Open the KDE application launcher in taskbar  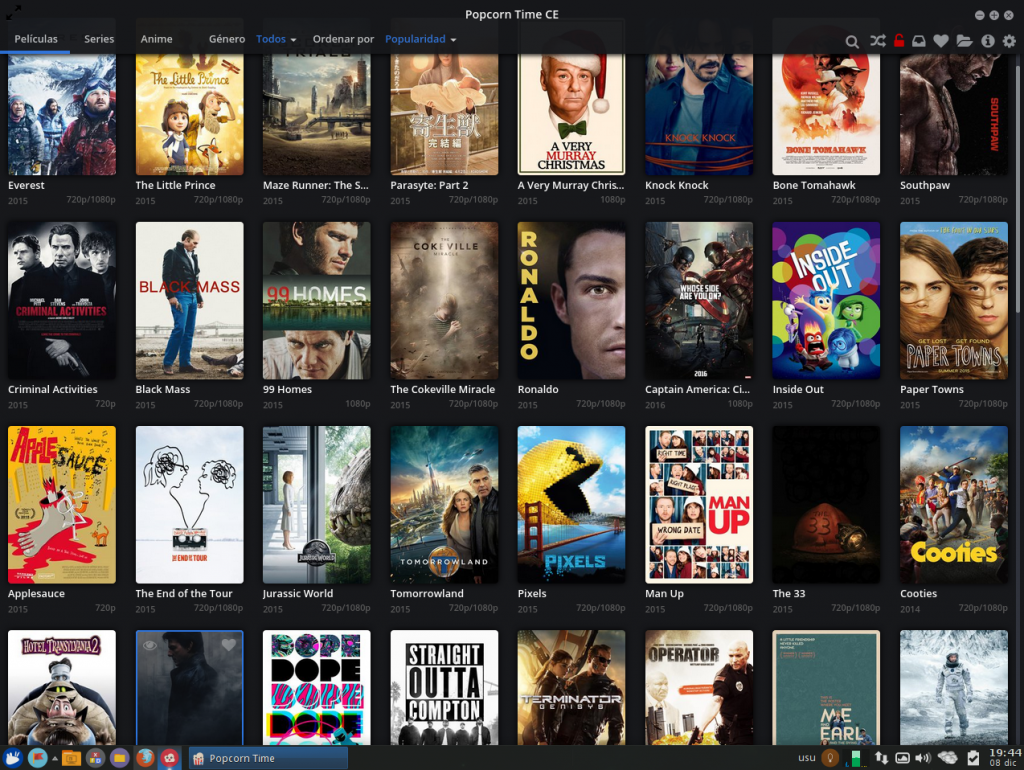[12, 758]
